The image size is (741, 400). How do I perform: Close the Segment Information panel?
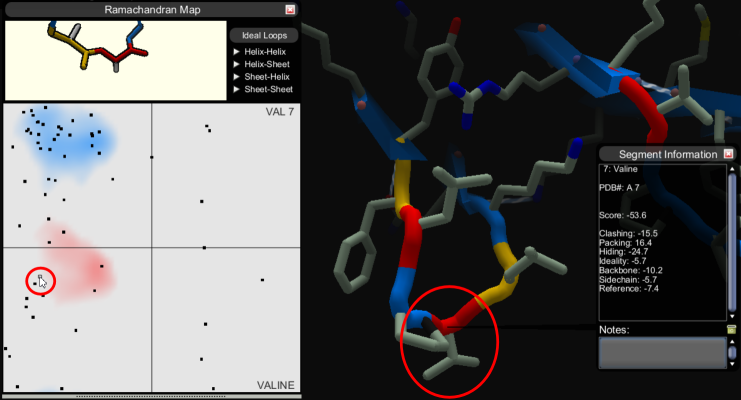728,154
